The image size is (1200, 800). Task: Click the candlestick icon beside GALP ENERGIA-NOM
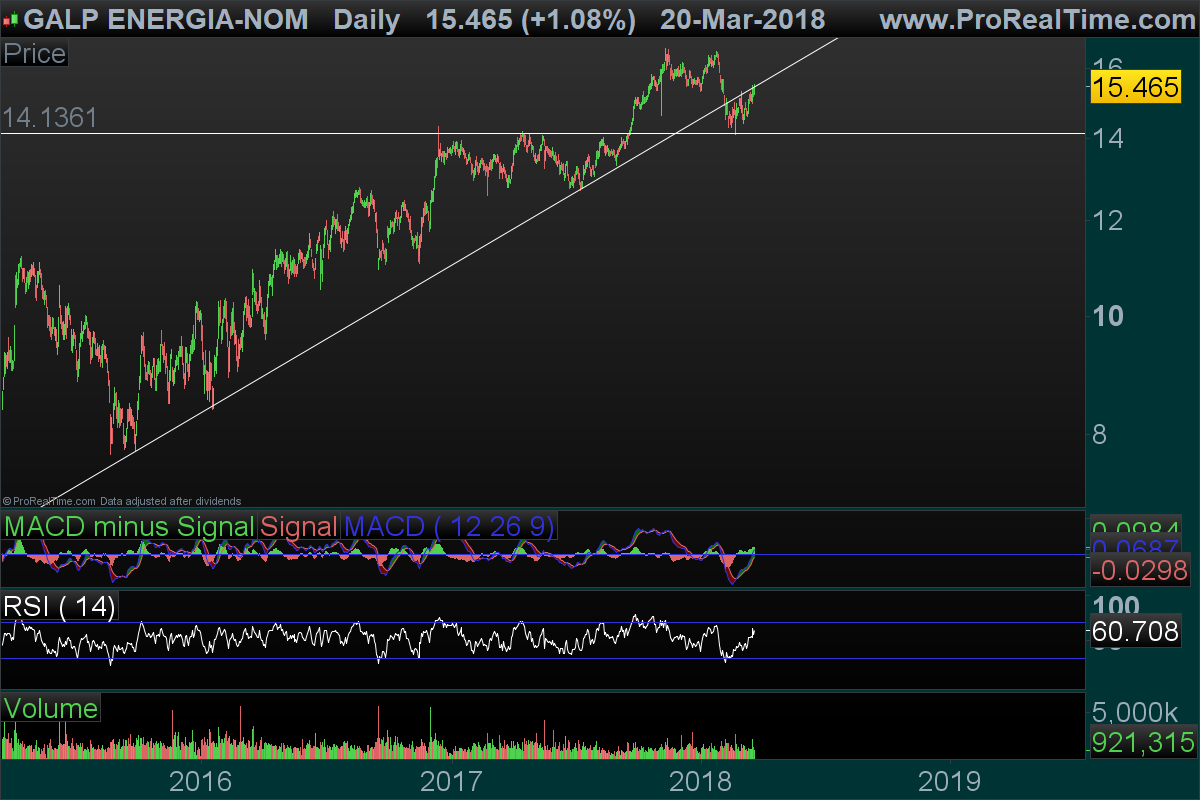(11, 19)
